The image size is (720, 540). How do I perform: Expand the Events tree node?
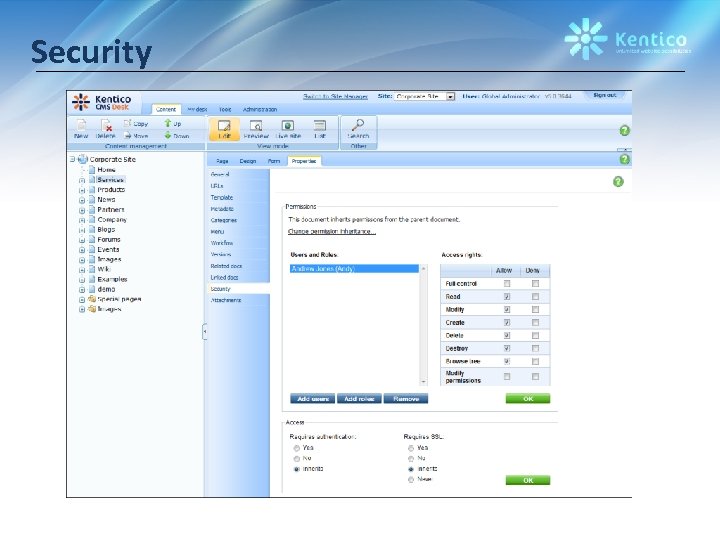coord(82,250)
